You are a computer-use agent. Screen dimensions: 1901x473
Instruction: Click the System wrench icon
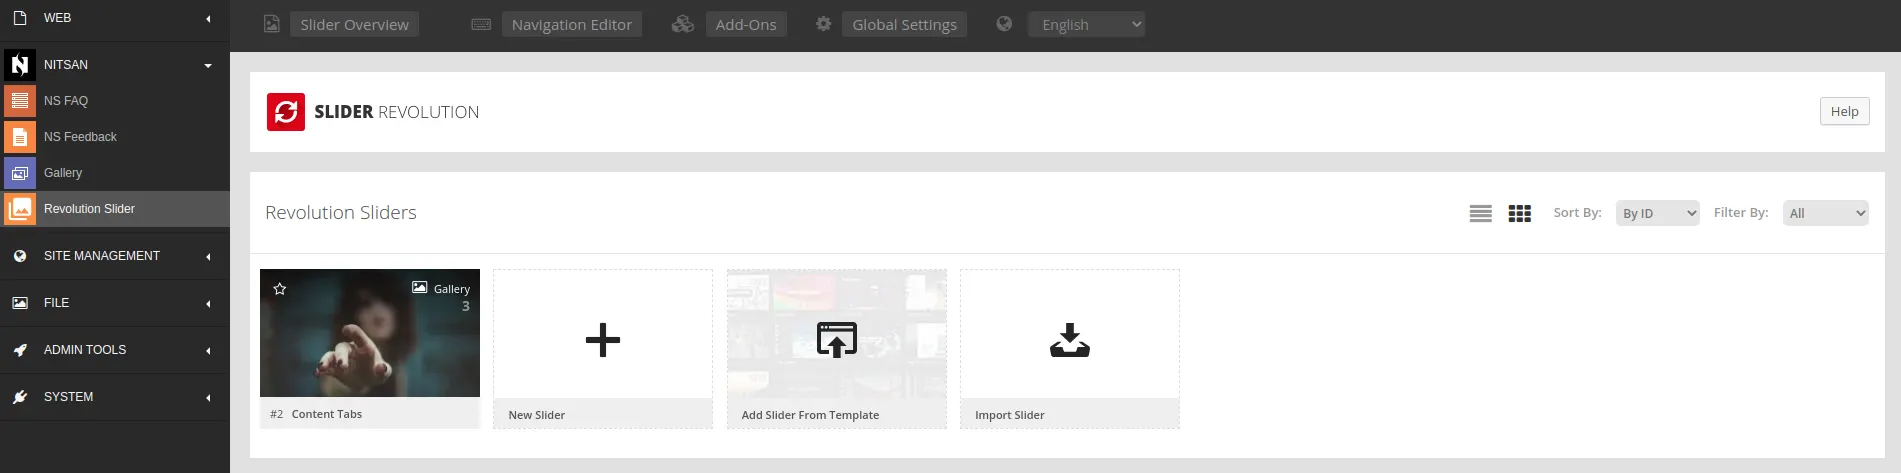[19, 397]
